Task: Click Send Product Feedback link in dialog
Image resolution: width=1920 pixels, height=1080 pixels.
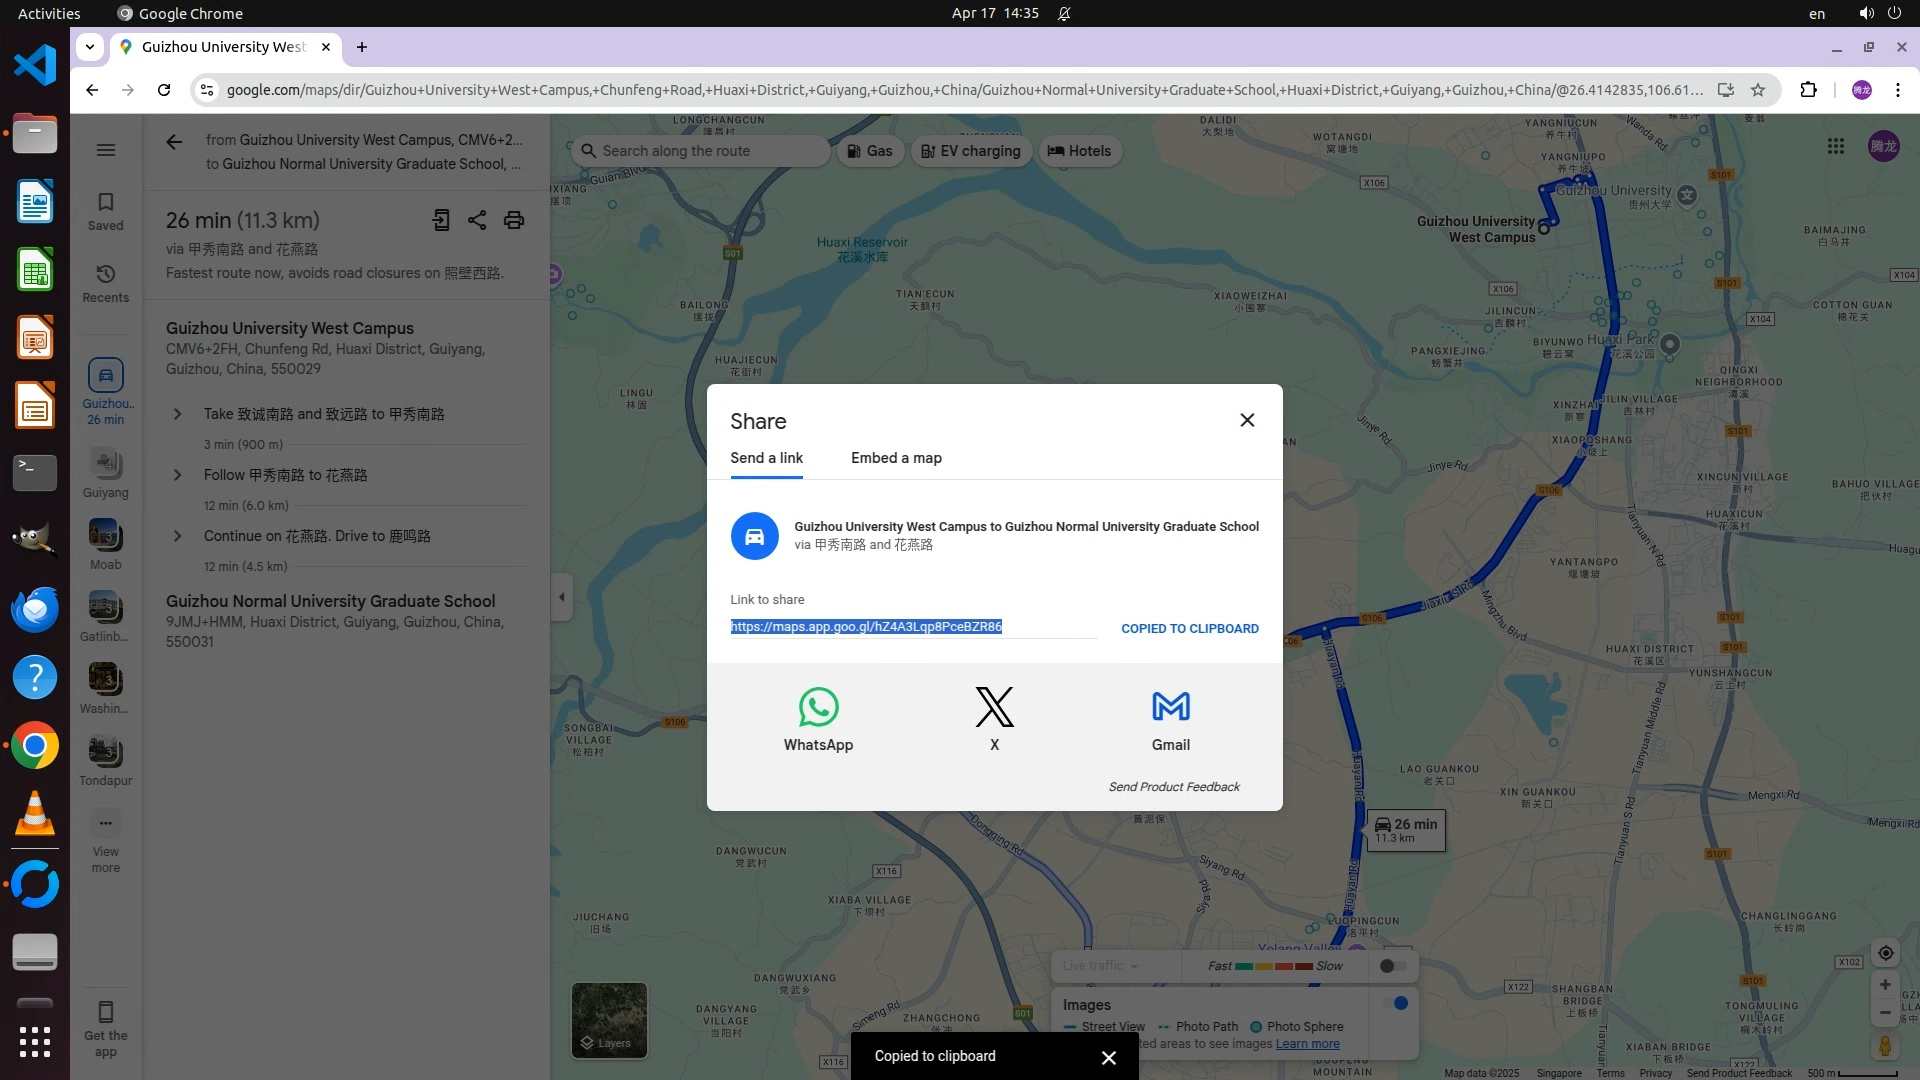Action: (1173, 787)
